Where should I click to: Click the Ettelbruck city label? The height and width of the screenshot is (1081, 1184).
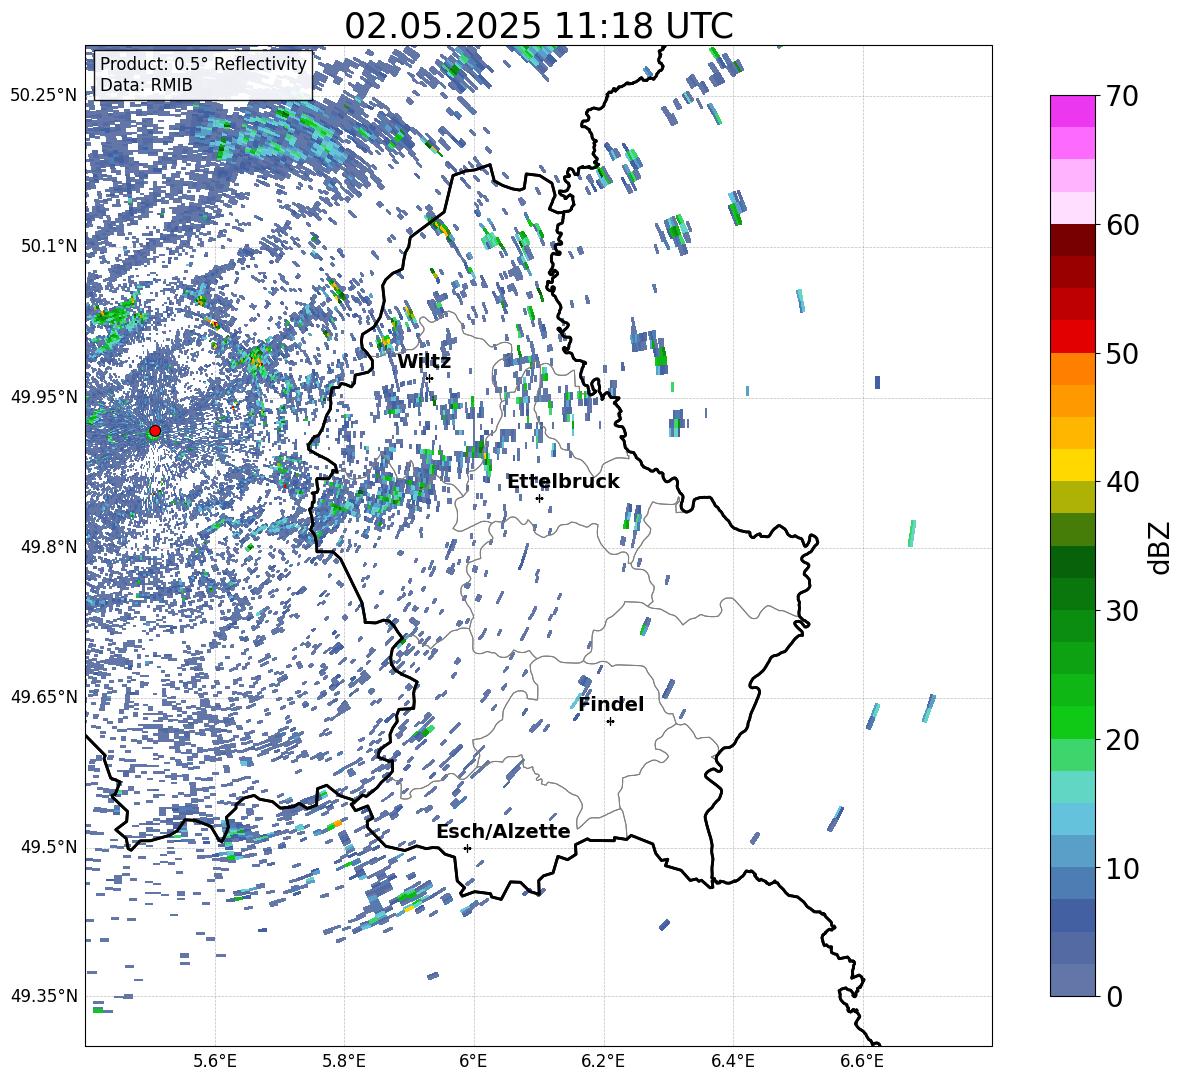(563, 482)
